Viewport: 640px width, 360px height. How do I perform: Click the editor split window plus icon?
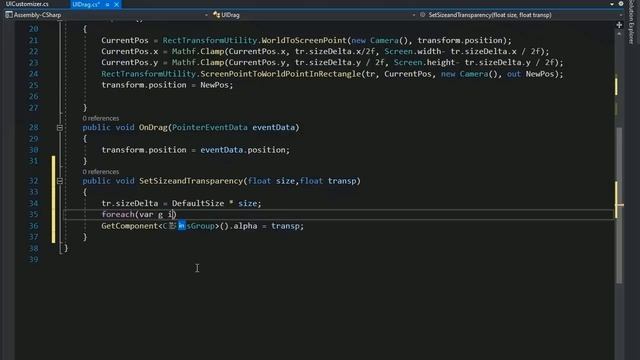[619, 25]
